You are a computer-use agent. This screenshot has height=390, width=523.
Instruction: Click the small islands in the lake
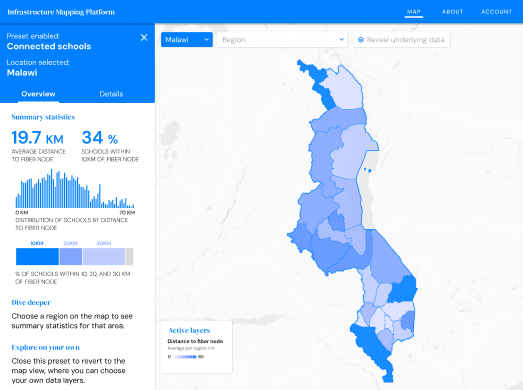pos(367,170)
